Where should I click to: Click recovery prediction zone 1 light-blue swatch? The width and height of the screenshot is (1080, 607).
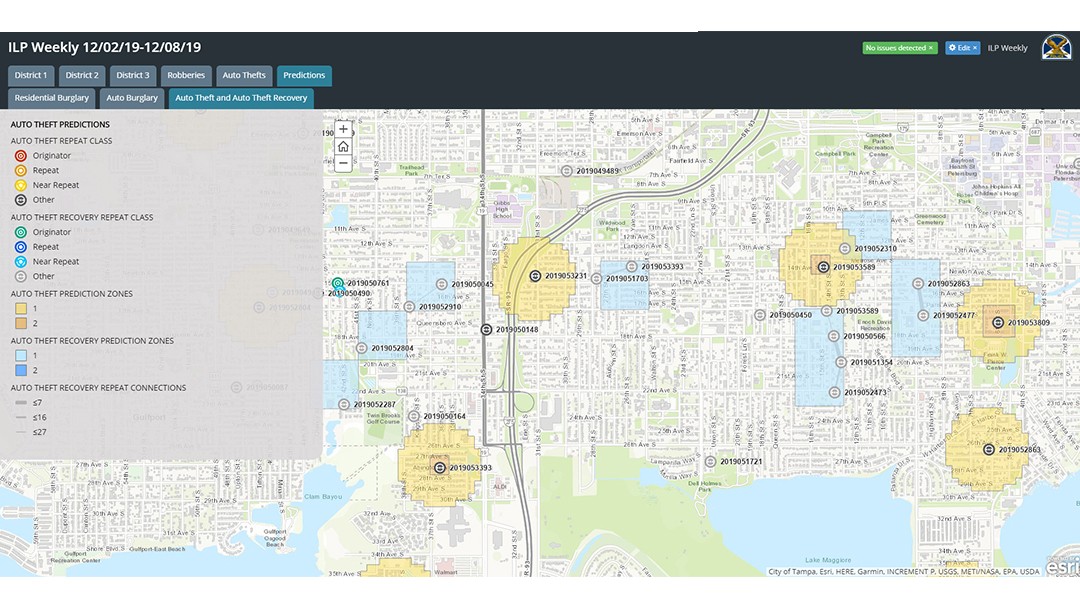tap(21, 356)
